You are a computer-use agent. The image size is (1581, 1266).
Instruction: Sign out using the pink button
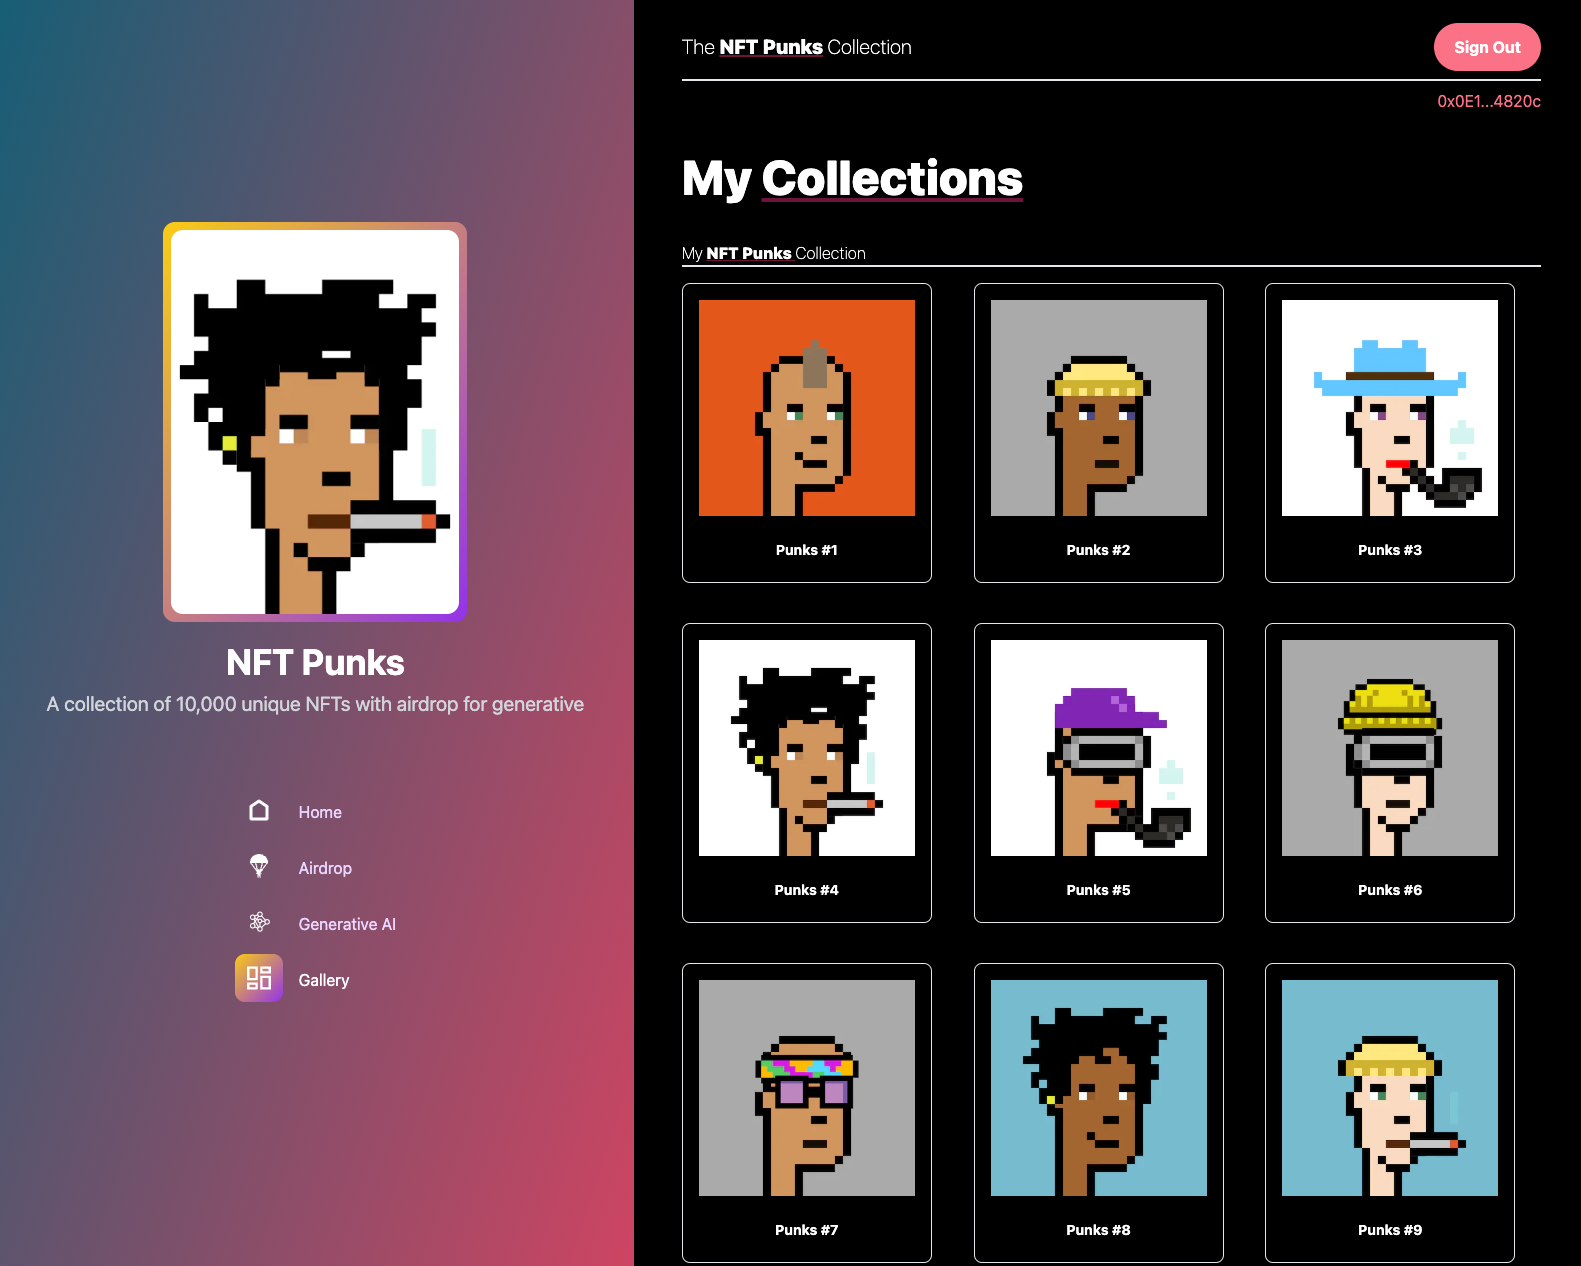coord(1487,47)
